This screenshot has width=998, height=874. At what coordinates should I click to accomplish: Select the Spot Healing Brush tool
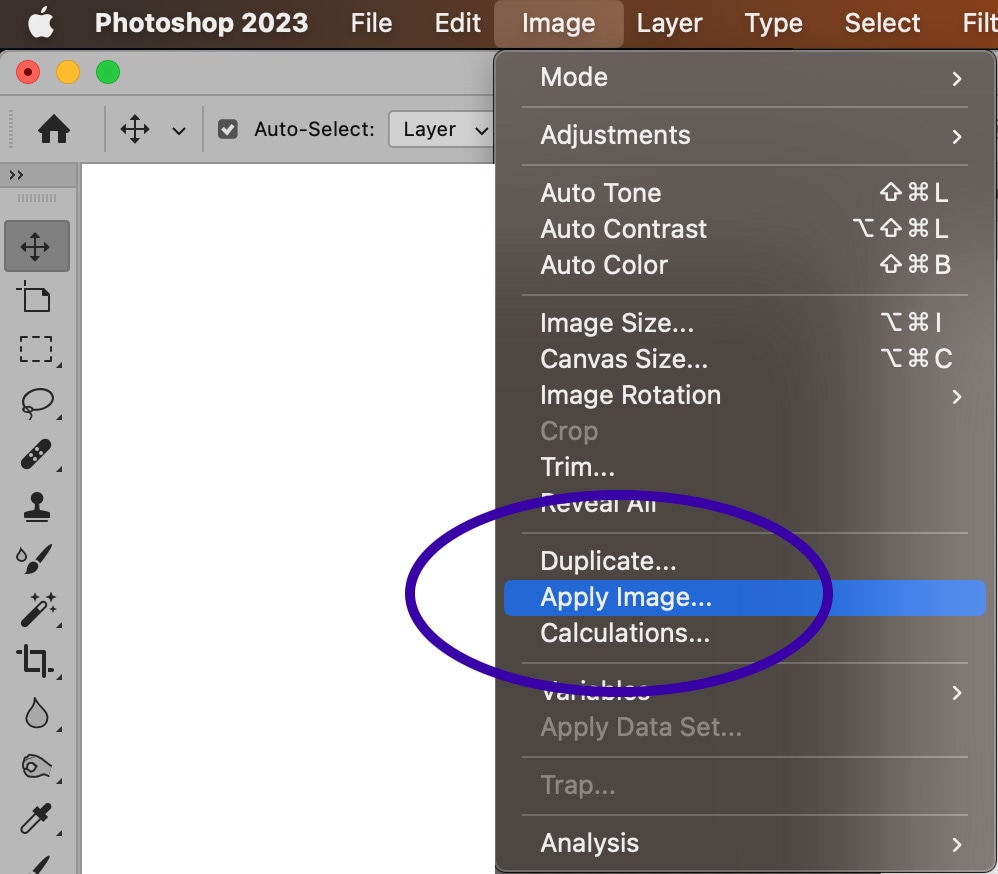click(36, 454)
